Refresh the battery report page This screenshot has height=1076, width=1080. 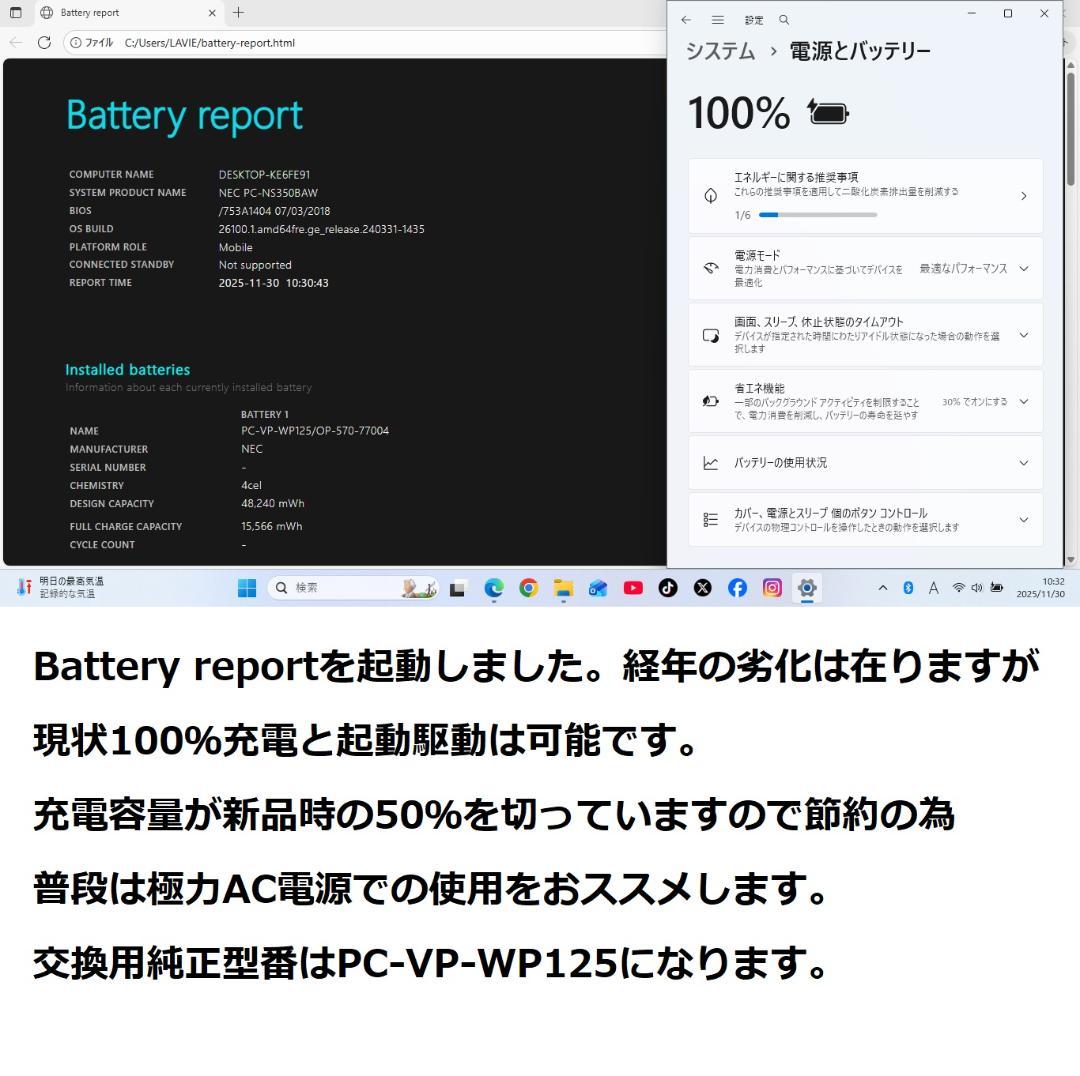44,43
